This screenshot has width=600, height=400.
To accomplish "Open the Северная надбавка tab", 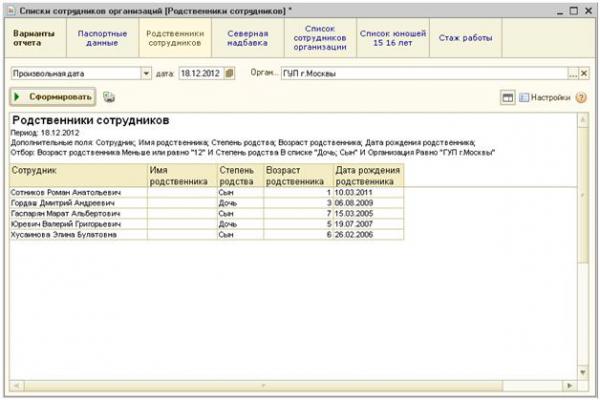I will [x=248, y=38].
